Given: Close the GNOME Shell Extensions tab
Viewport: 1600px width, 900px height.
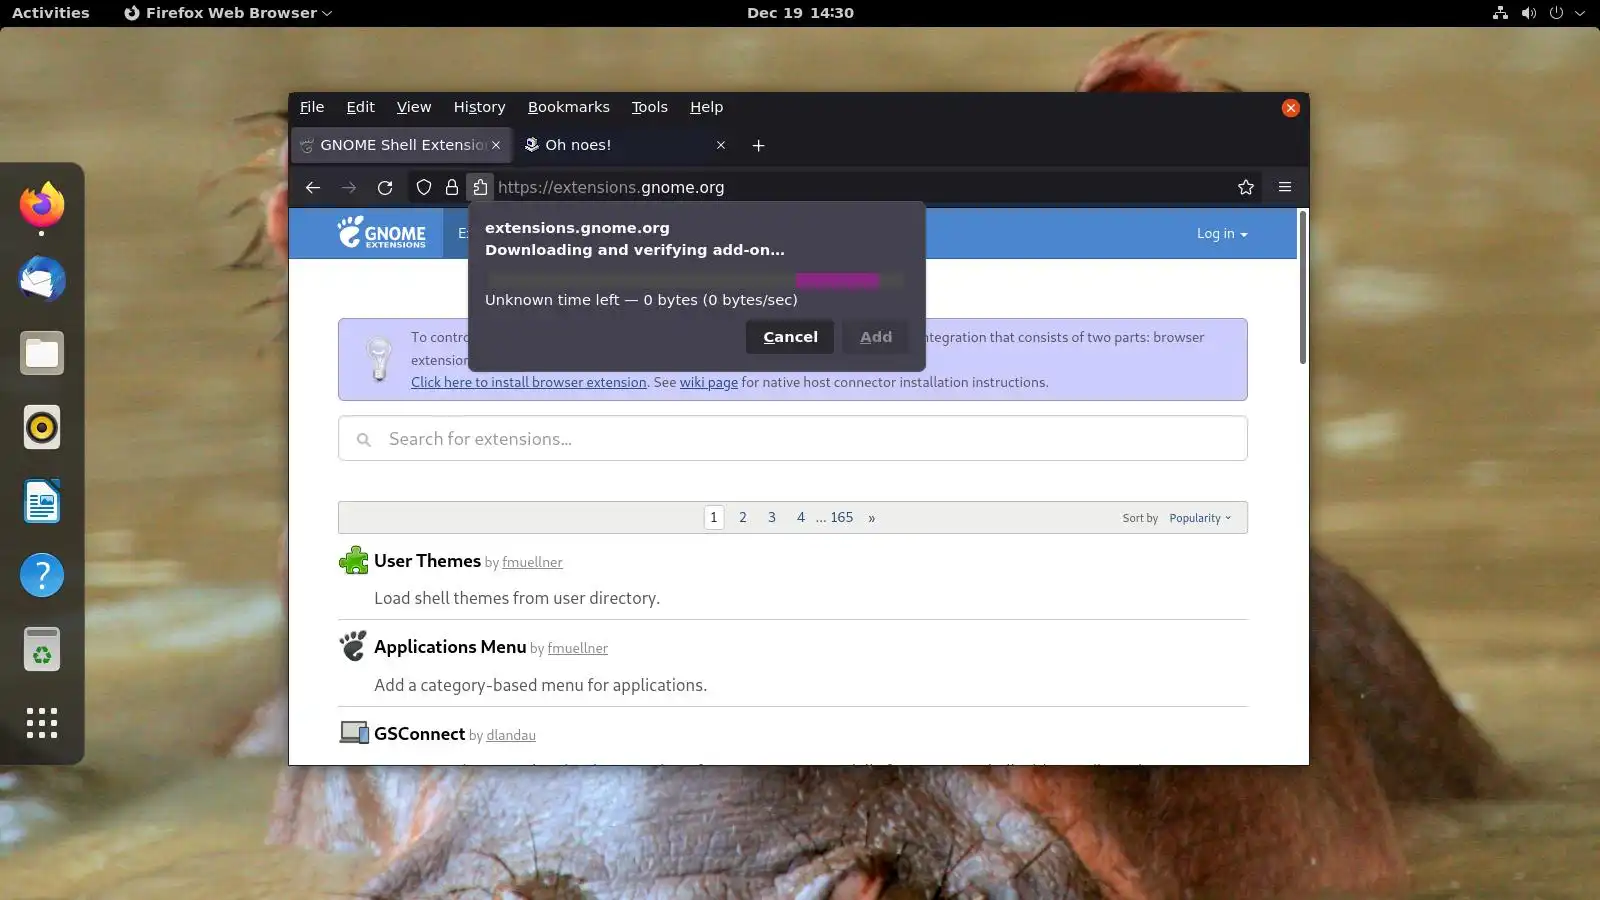Looking at the screenshot, I should click(x=495, y=145).
